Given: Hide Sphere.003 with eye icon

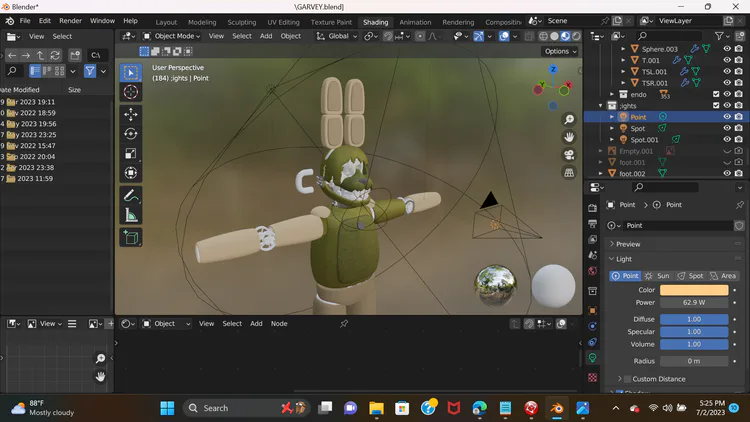Looking at the screenshot, I should (727, 49).
